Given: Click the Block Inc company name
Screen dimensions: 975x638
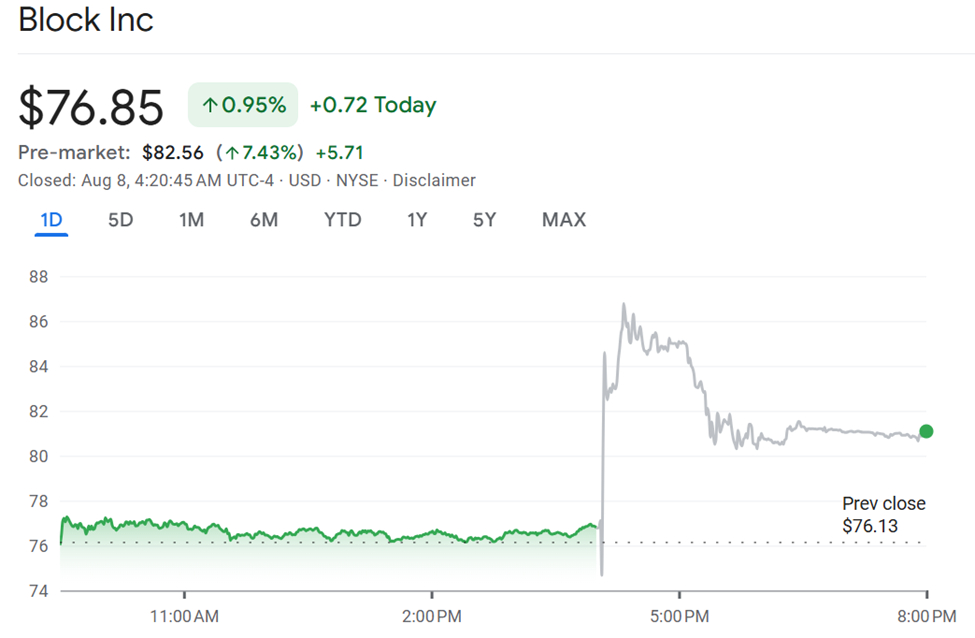Looking at the screenshot, I should click(x=85, y=20).
